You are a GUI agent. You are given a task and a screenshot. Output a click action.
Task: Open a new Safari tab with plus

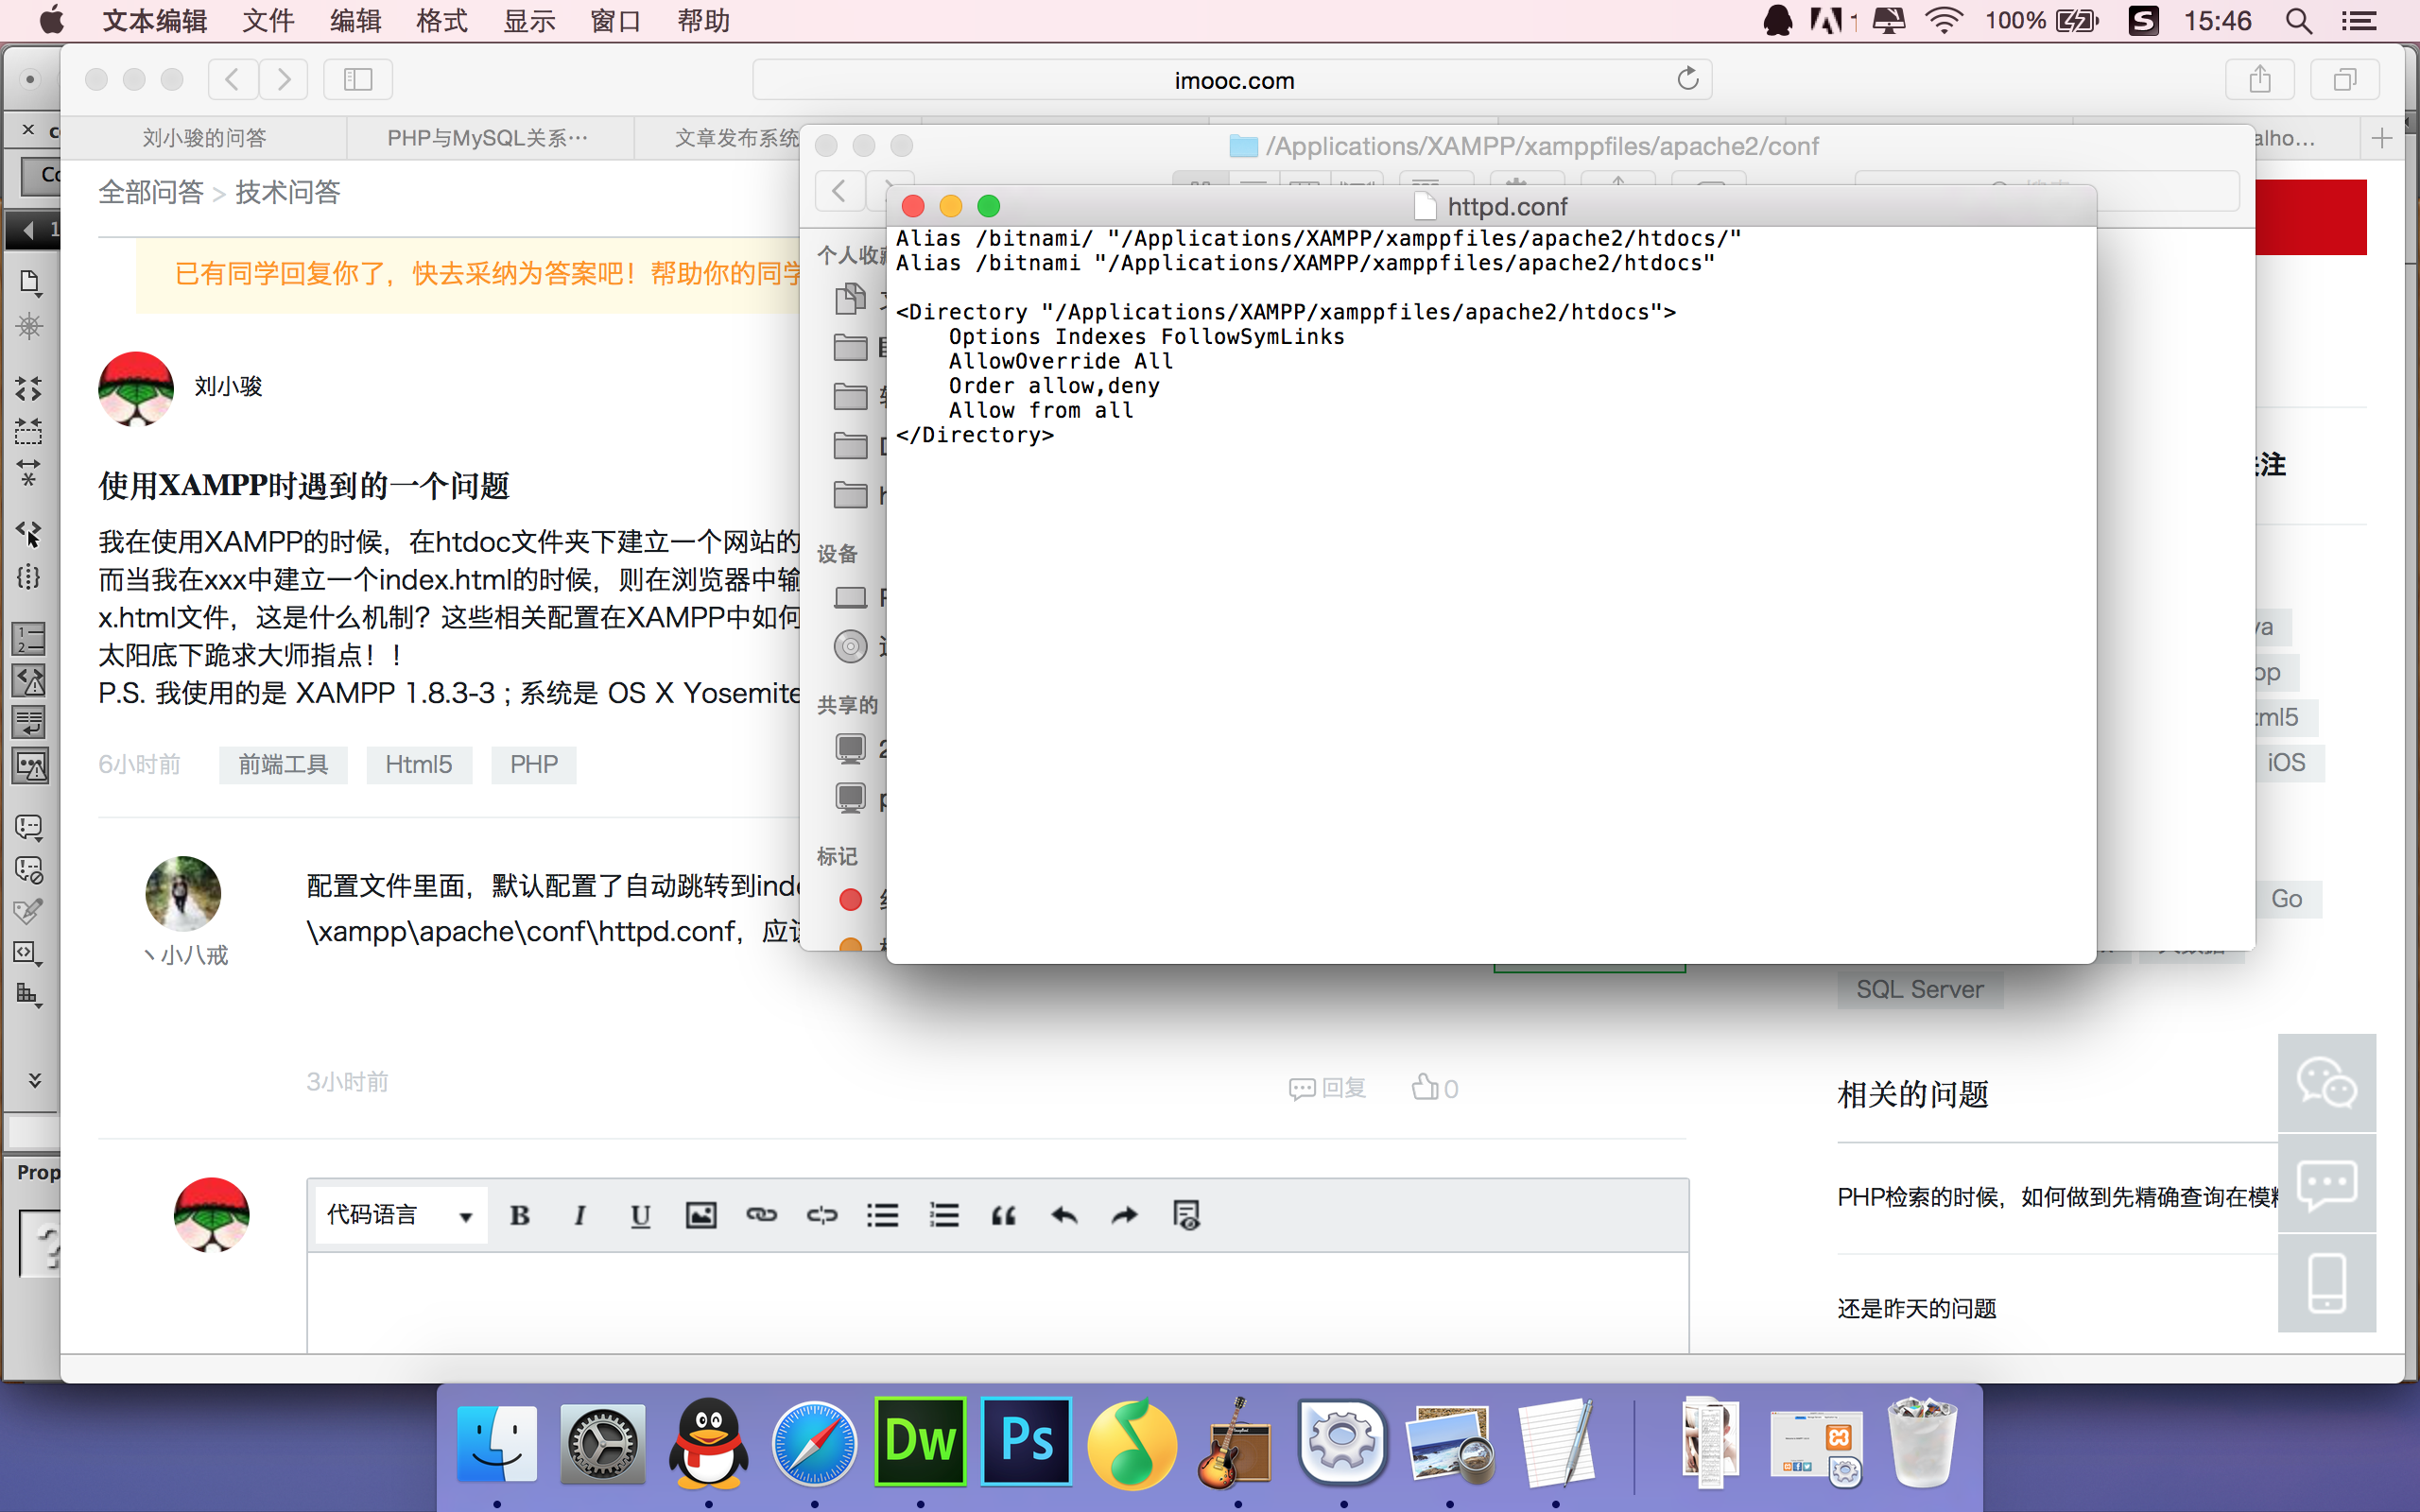coord(2382,138)
